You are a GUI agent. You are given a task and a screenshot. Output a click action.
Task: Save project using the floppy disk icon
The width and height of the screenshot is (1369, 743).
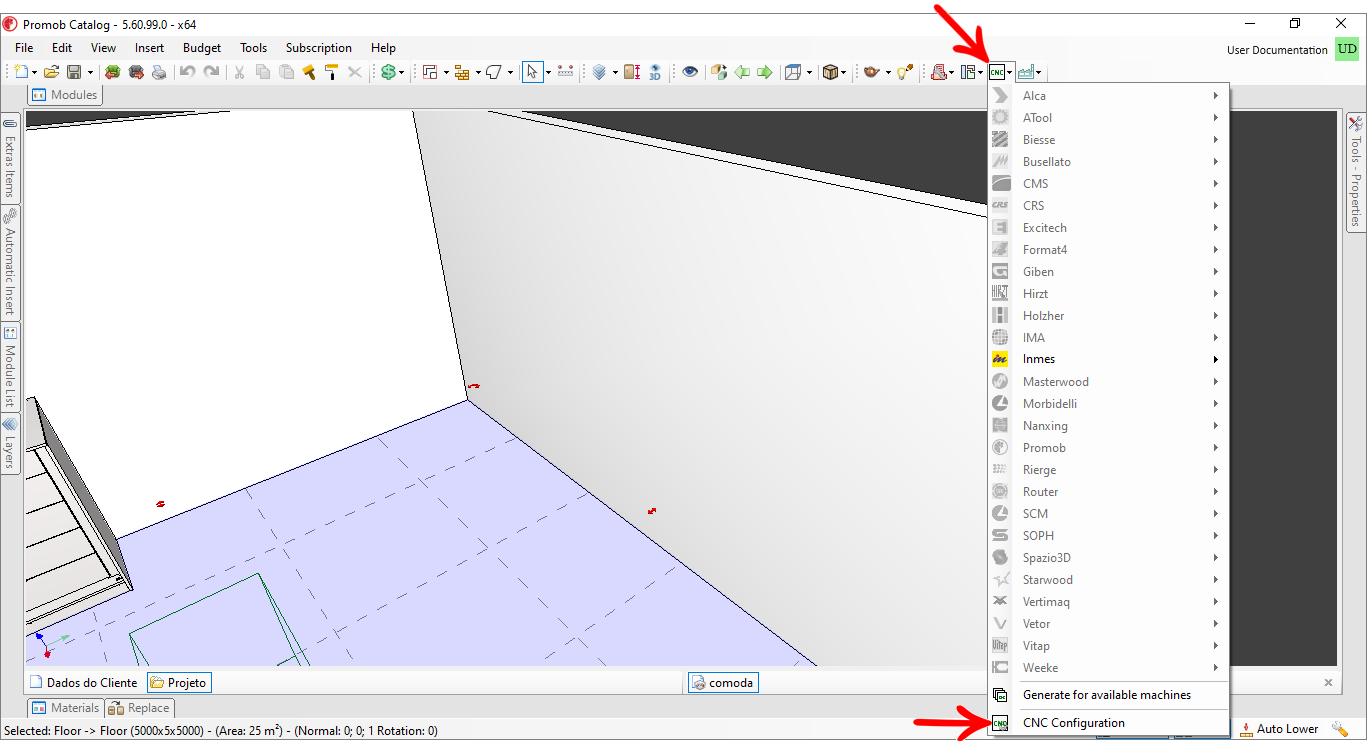coord(75,72)
